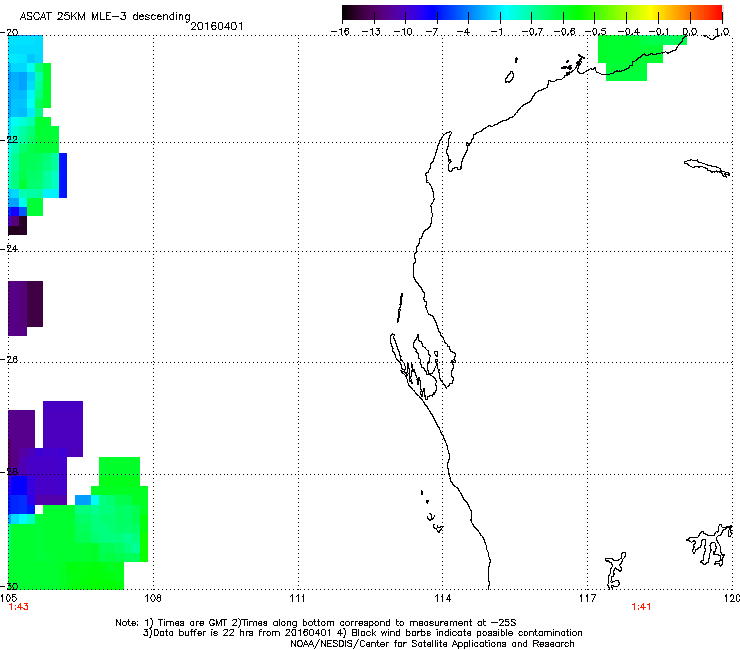Image resolution: width=740 pixels, height=650 pixels.
Task: Click the ASCAT 25KM MLE-3 descending title
Action: [105, 16]
